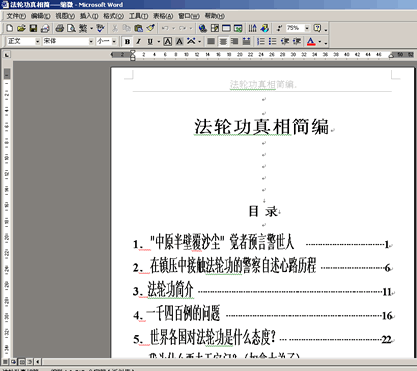Open Print Preview
Image resolution: width=417 pixels, height=371 pixels.
pyautogui.click(x=71, y=28)
